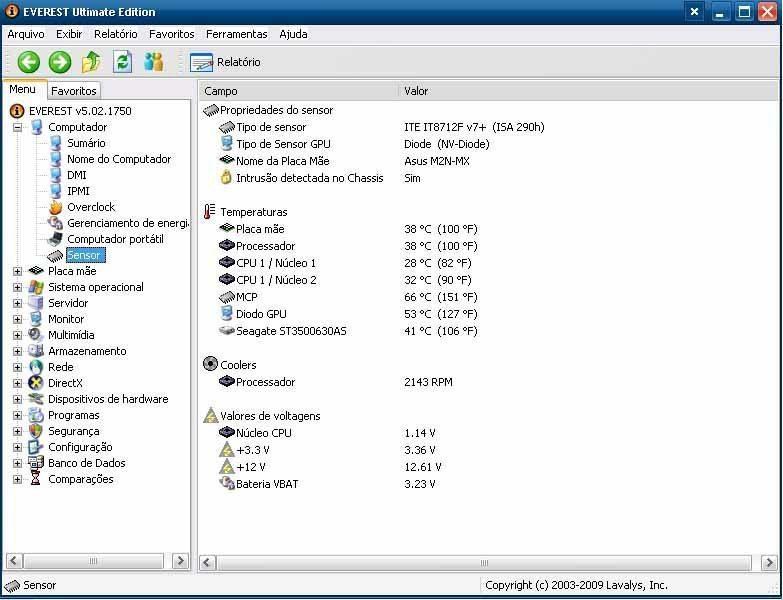Image resolution: width=783 pixels, height=600 pixels.
Task: Click the Relatório report icon in toolbar
Action: [x=202, y=62]
